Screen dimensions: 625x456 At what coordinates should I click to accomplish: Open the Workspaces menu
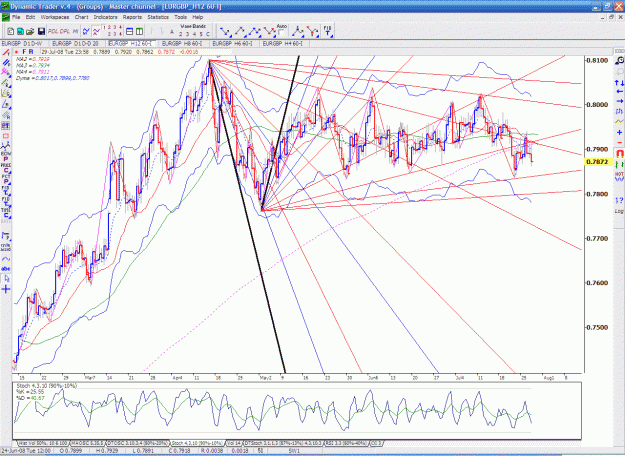point(55,17)
